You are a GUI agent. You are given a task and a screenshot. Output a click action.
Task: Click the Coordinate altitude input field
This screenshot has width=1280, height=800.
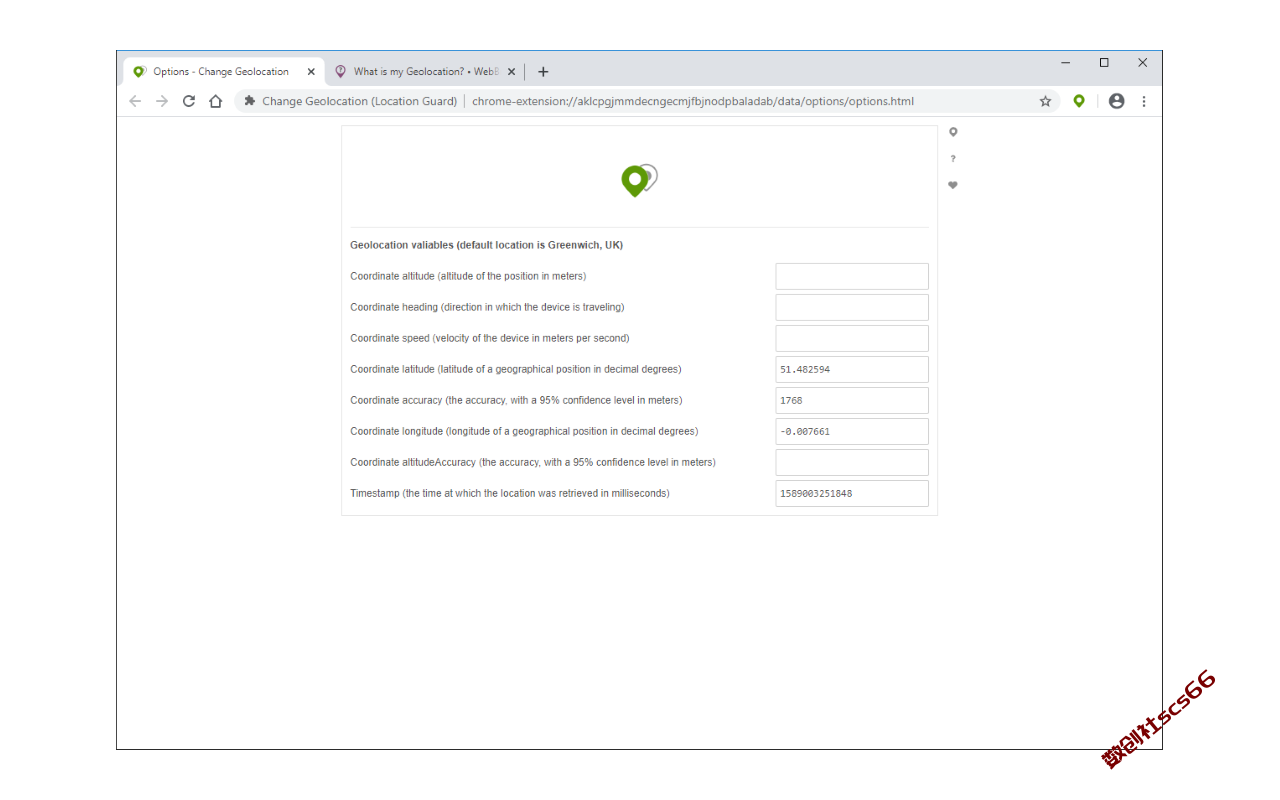pos(852,276)
